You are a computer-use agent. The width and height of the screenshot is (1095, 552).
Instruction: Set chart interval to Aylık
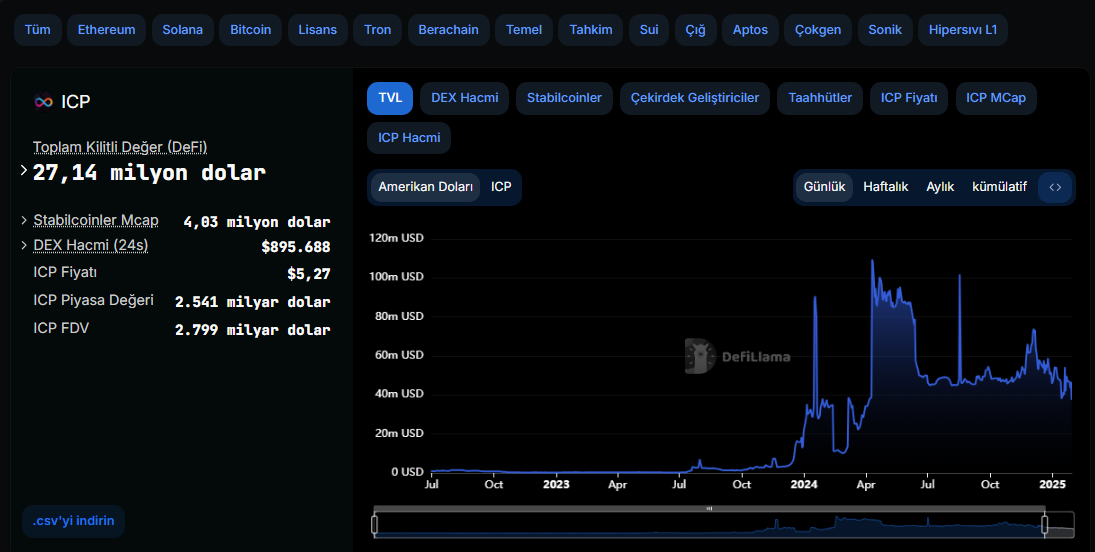point(940,187)
